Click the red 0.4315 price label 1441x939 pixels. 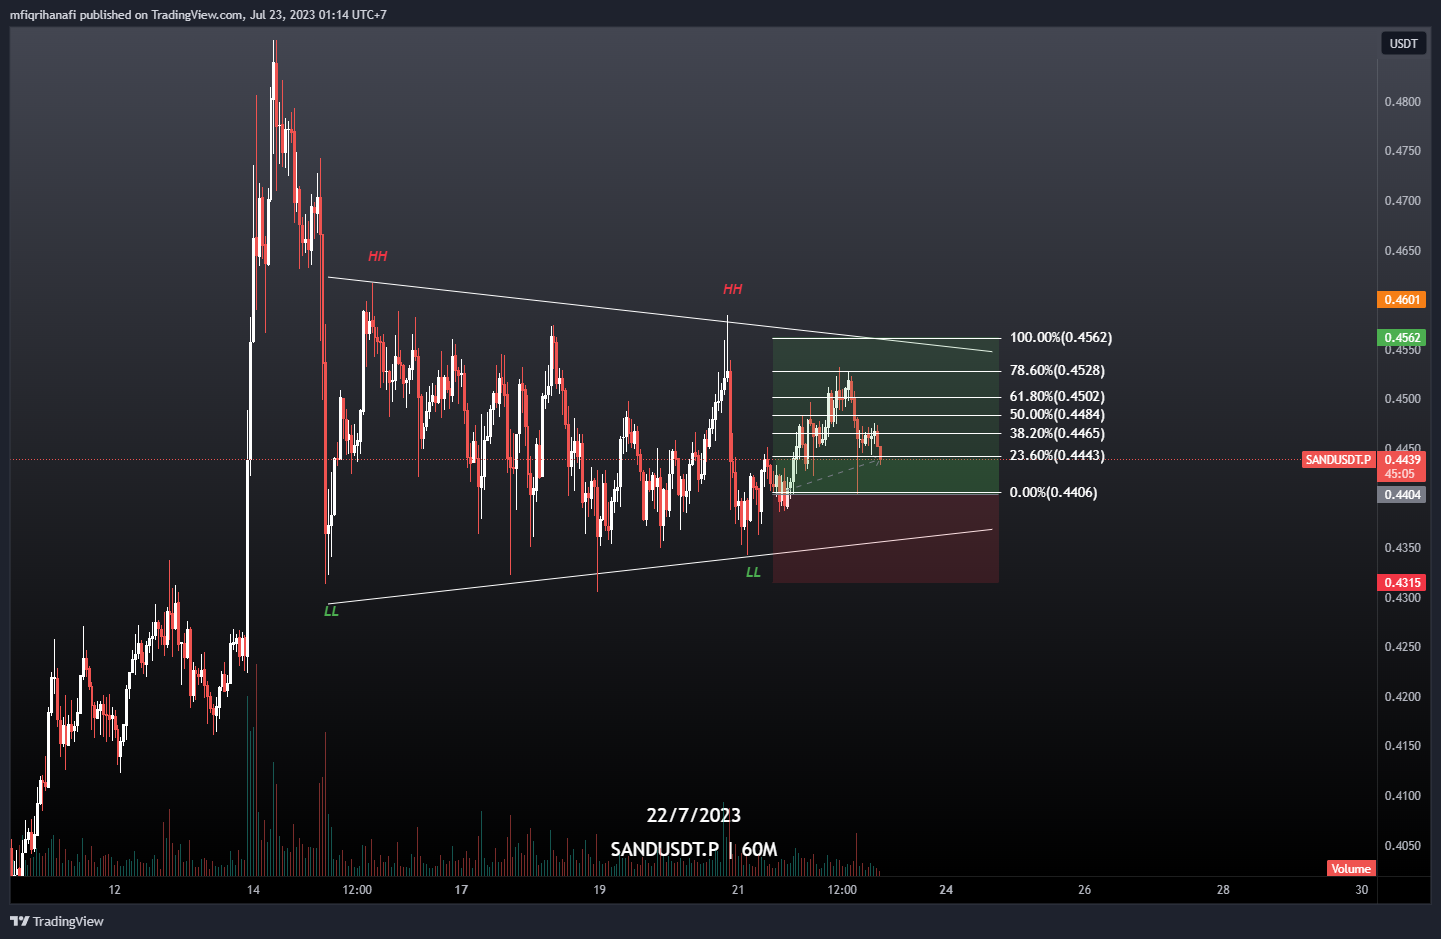[1402, 583]
